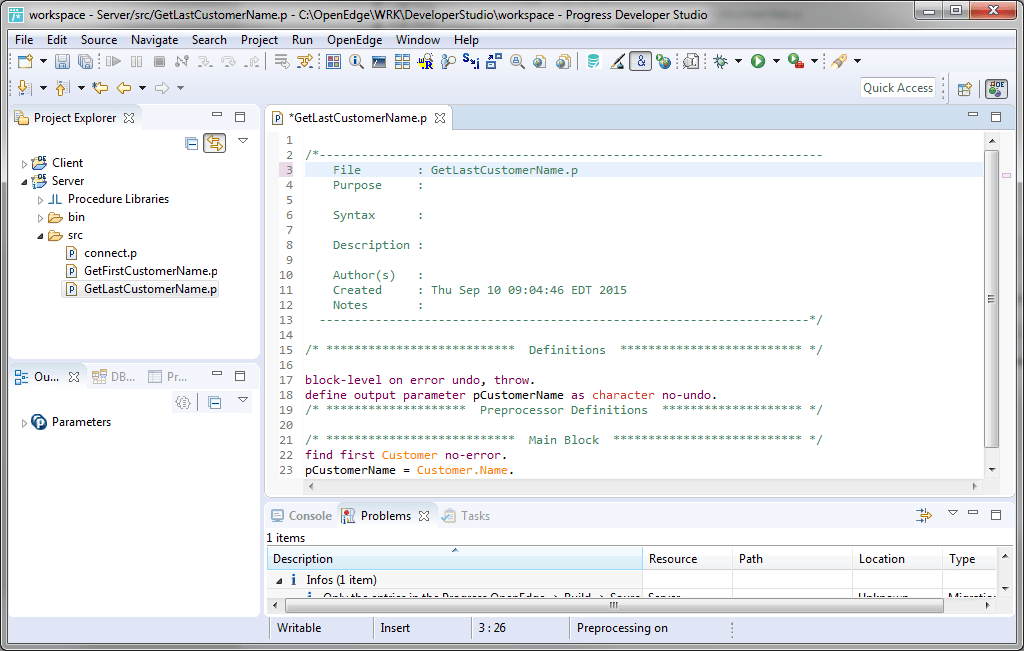The width and height of the screenshot is (1024, 651).
Task: Click the Save icon in the toolbar
Action: [63, 62]
